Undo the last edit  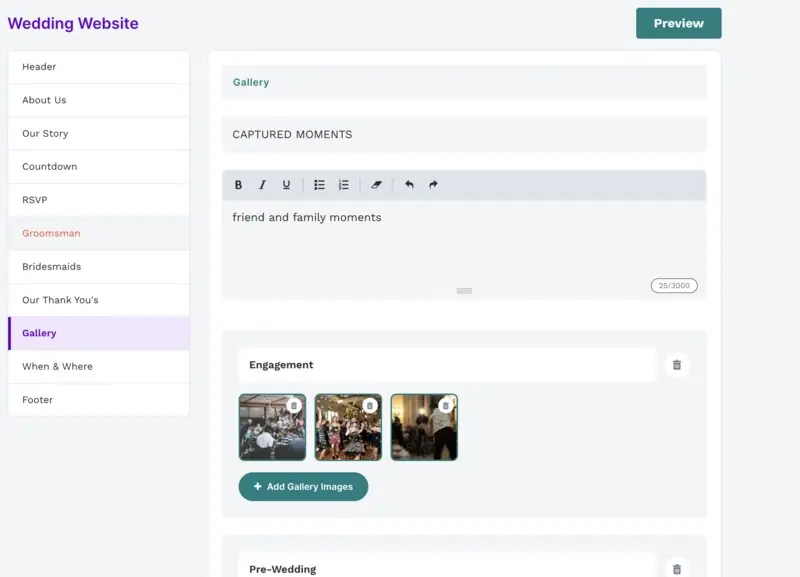[x=409, y=185]
